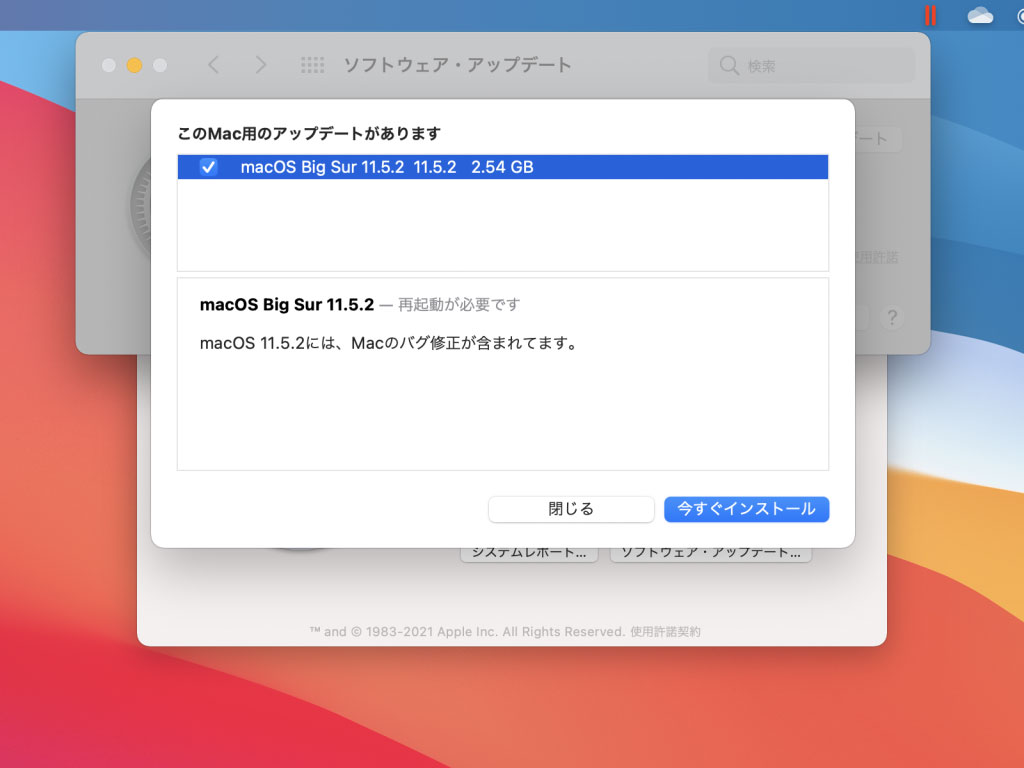The height and width of the screenshot is (768, 1024).
Task: Open help via the question mark icon
Action: click(892, 318)
